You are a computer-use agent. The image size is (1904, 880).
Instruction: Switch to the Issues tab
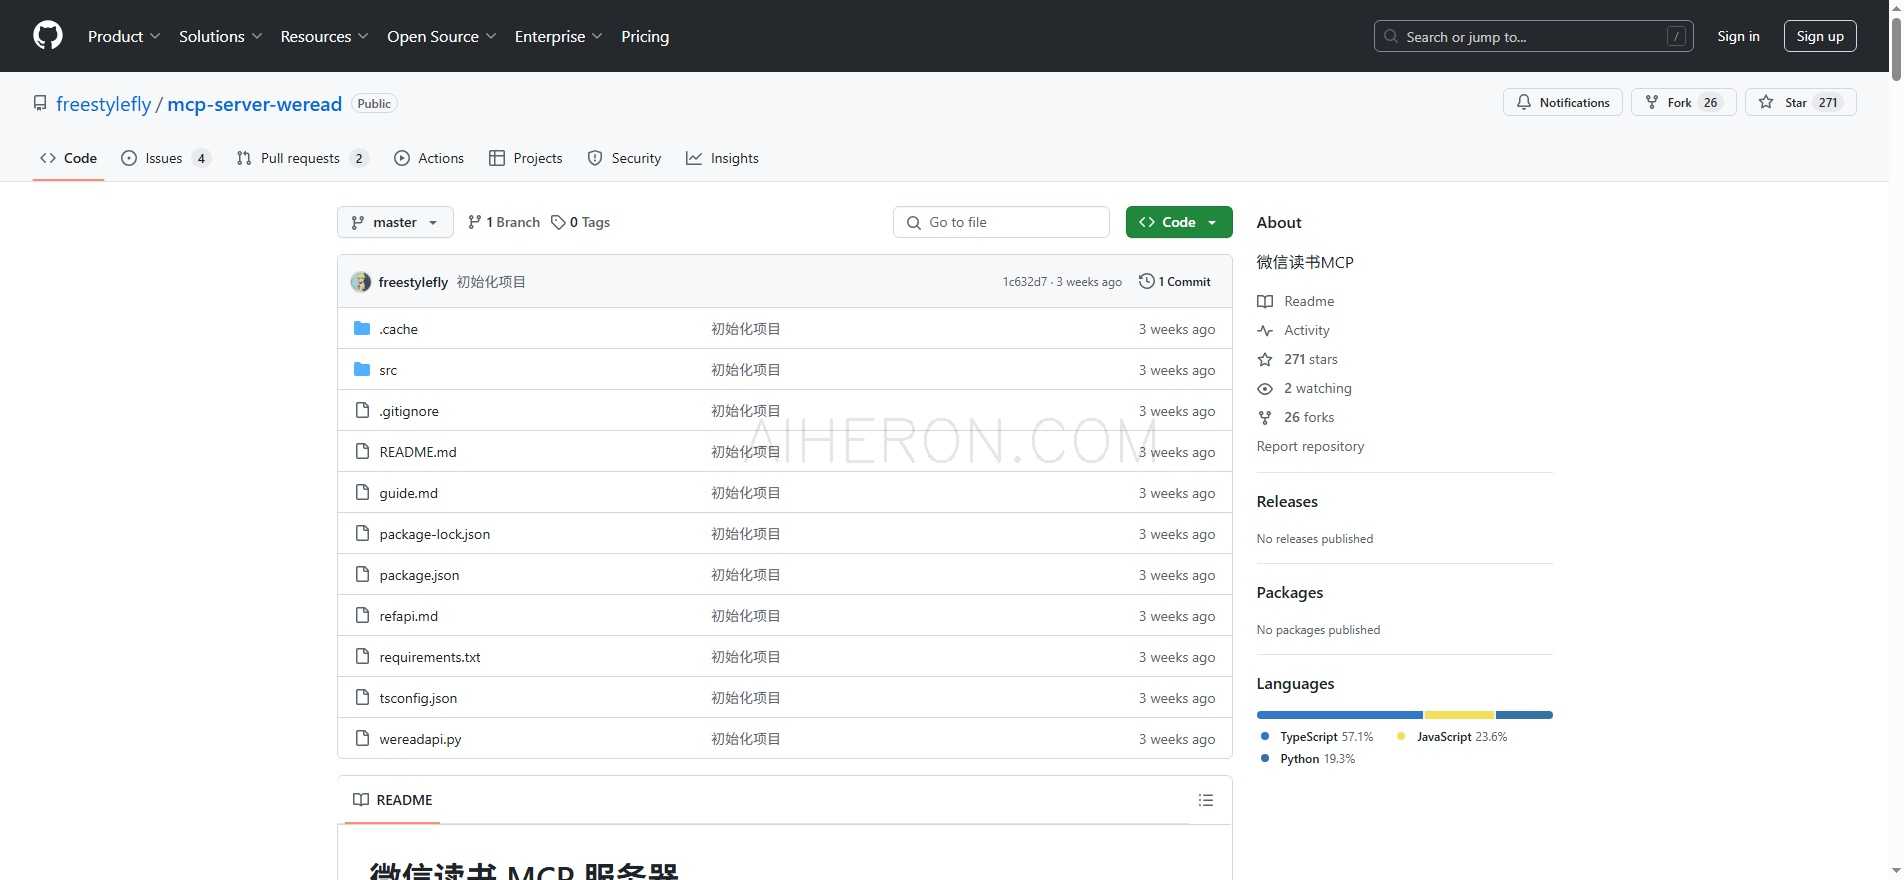pyautogui.click(x=165, y=158)
